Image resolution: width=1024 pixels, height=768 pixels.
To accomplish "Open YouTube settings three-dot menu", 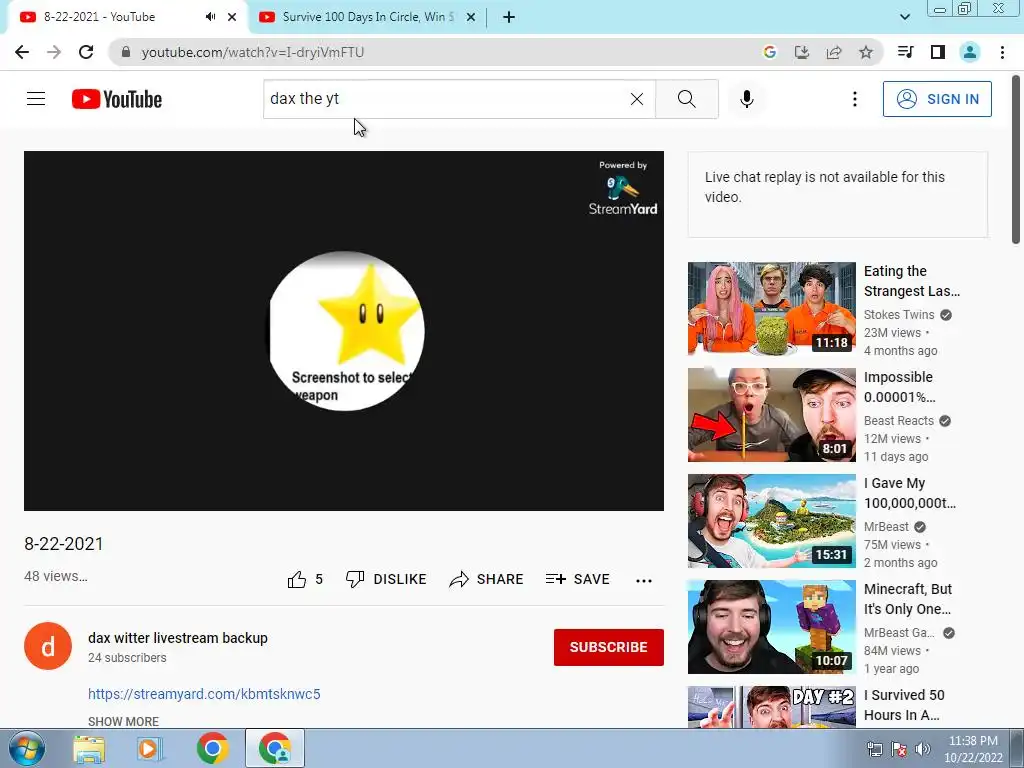I will 854,99.
